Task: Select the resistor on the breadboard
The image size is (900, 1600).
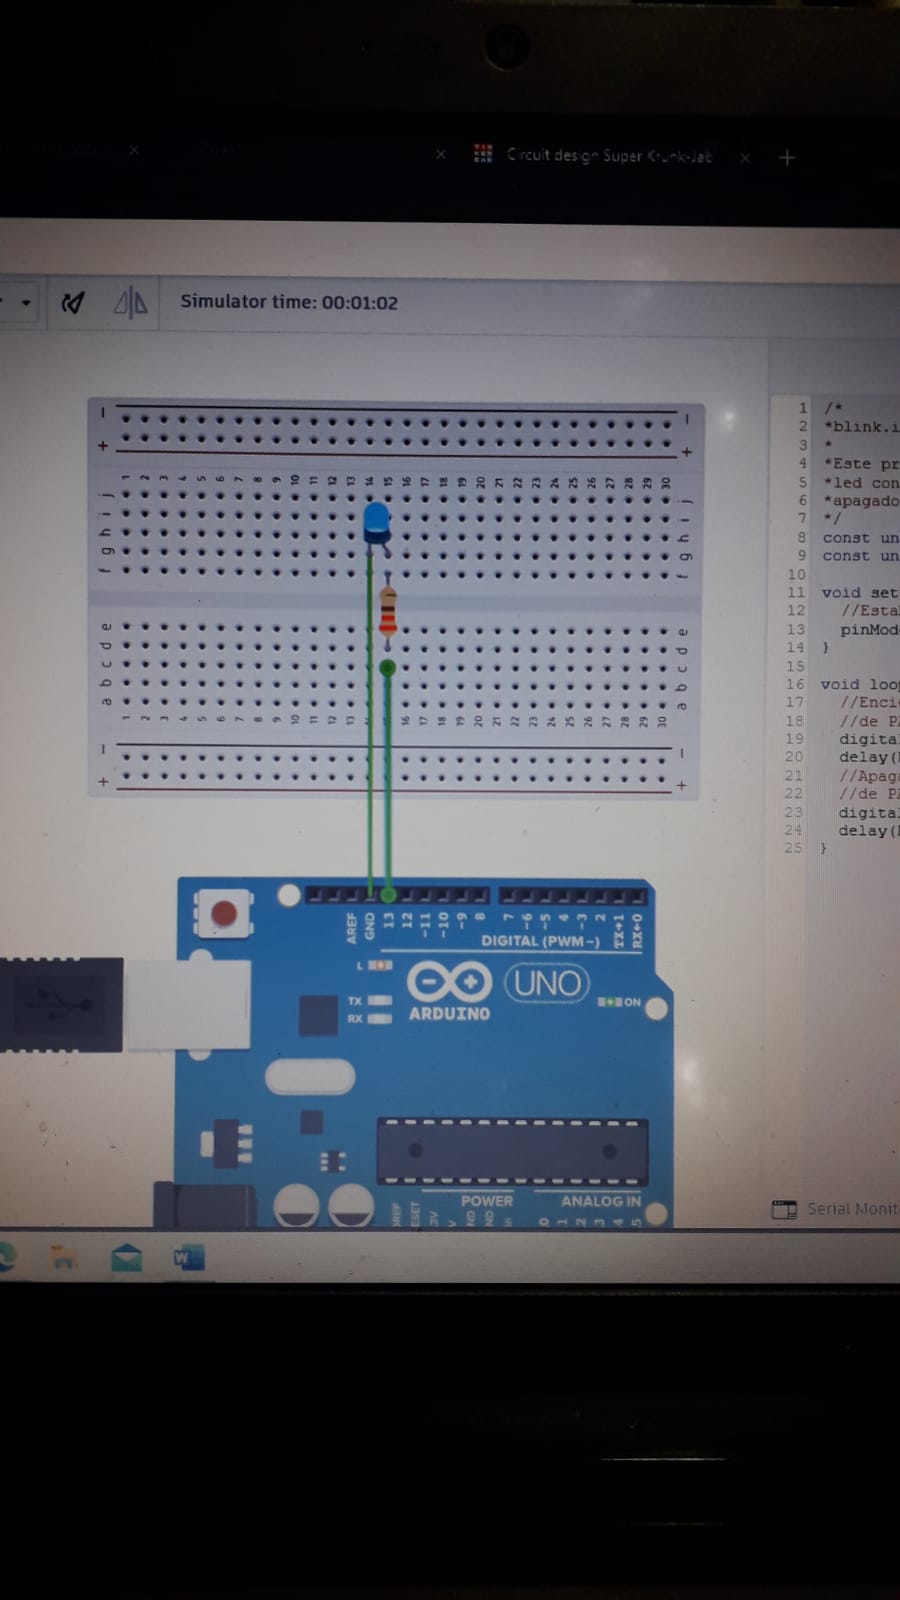Action: click(x=388, y=611)
